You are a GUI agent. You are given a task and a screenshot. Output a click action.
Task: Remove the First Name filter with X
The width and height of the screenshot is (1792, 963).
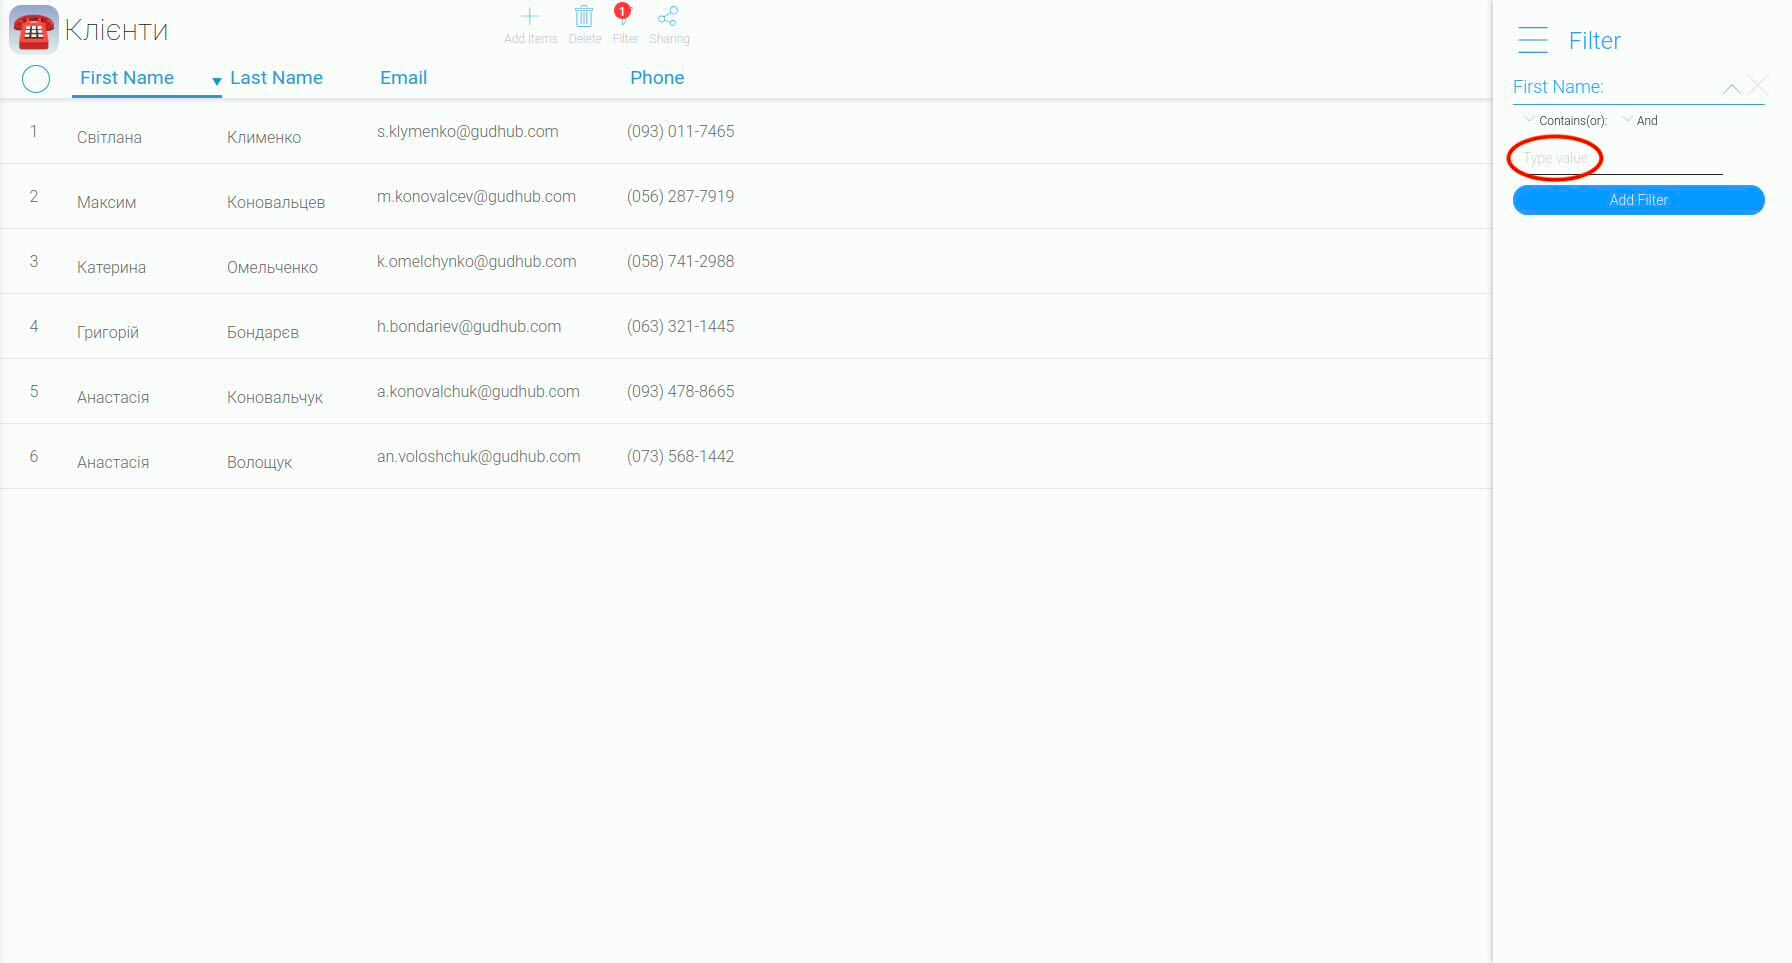tap(1758, 86)
